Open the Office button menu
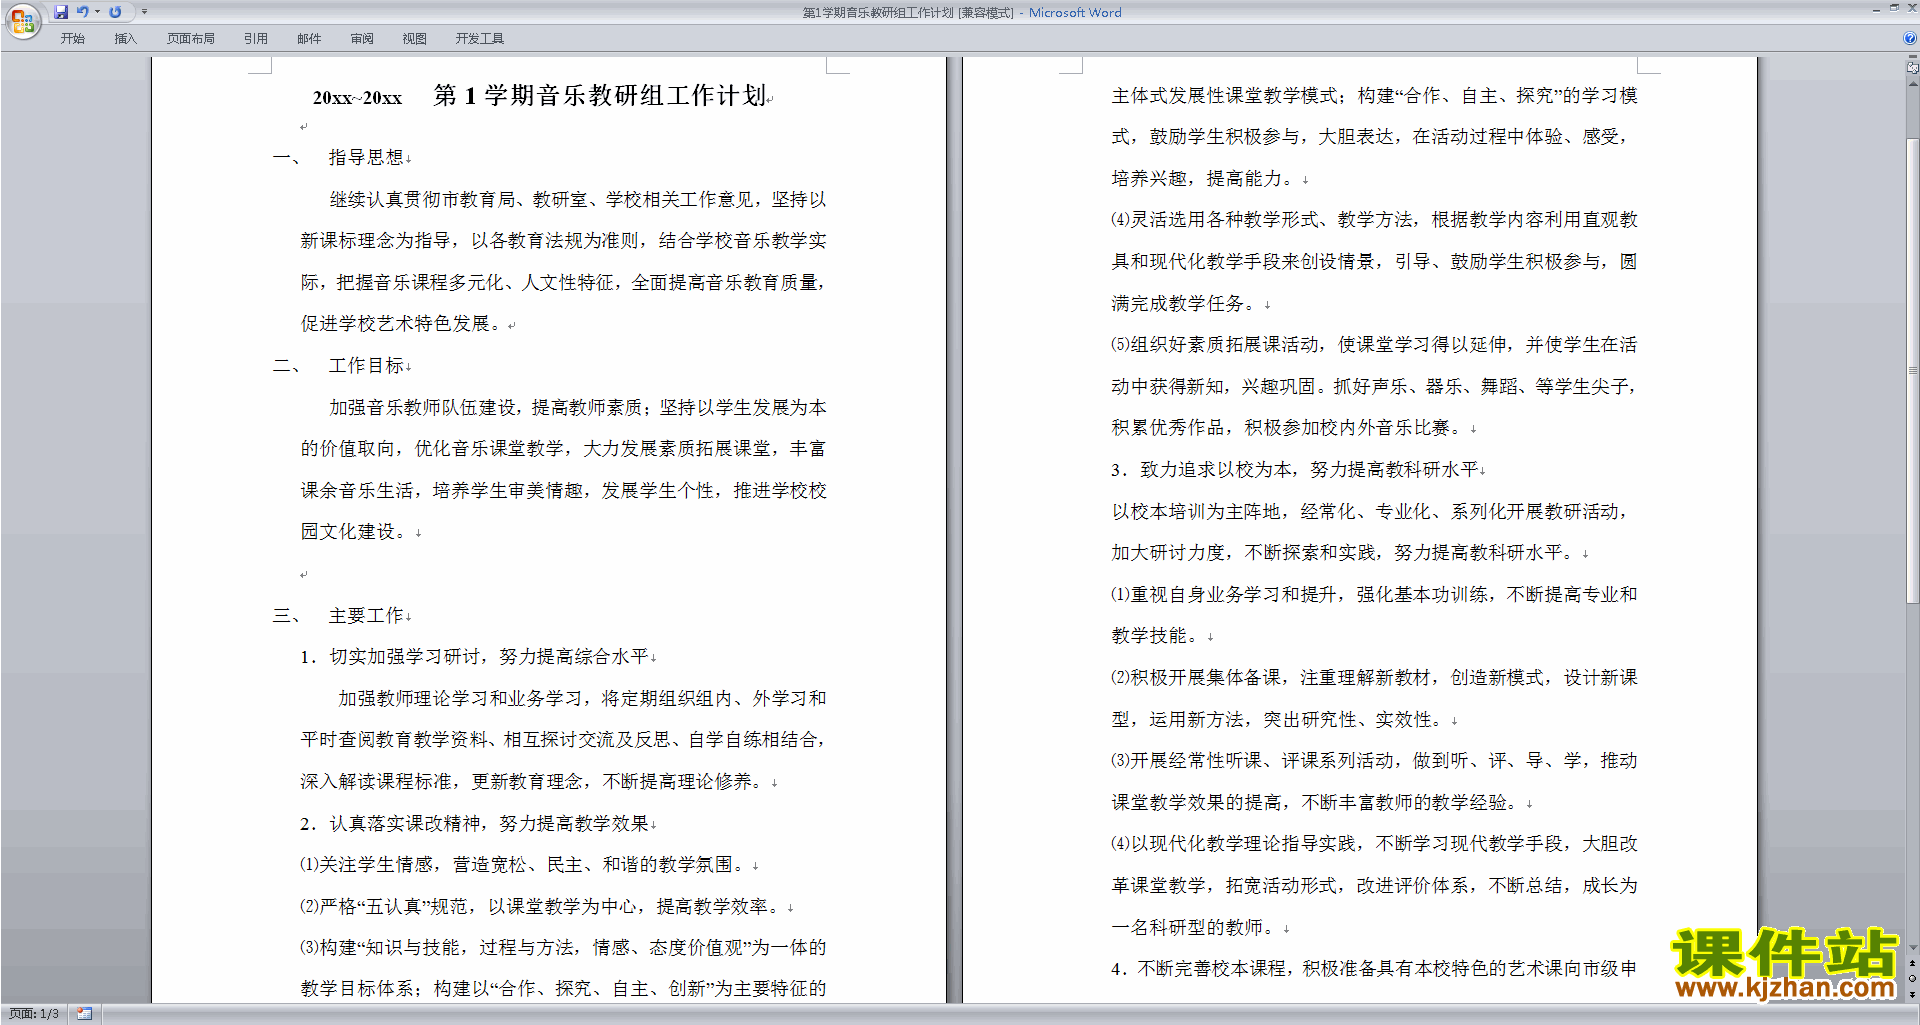The height and width of the screenshot is (1025, 1920). 22,20
